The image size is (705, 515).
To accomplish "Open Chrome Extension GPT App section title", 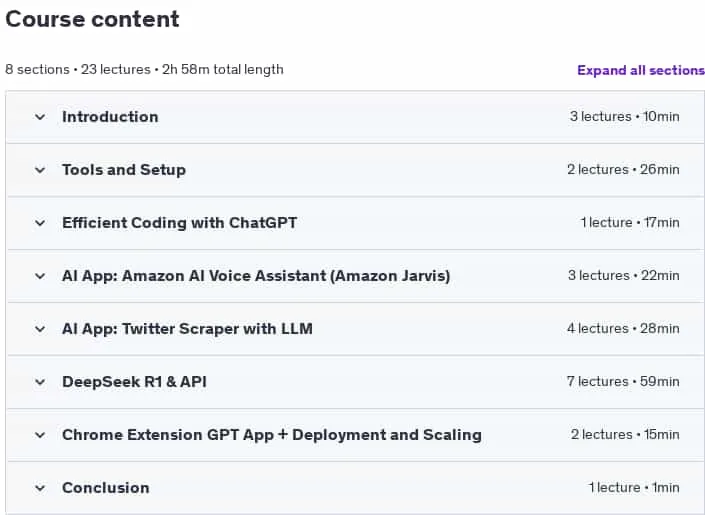I will click(272, 434).
